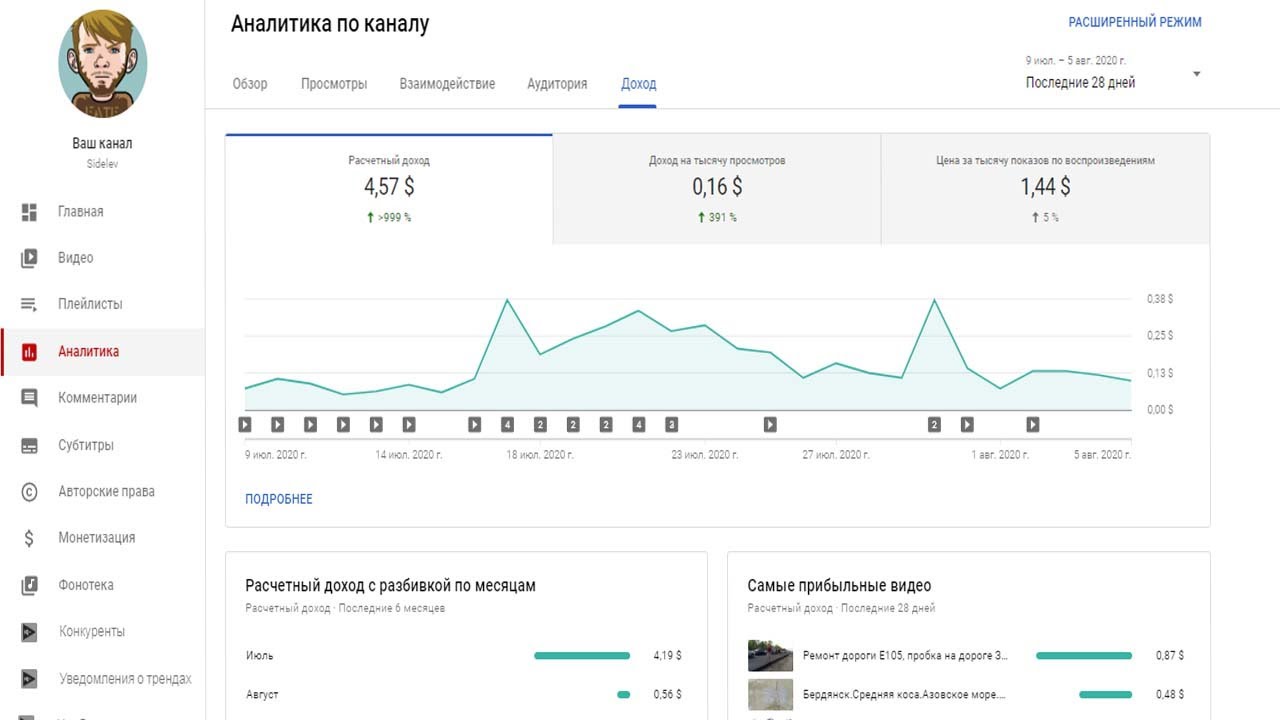This screenshot has width=1280, height=720.
Task: Click the Август revenue bar
Action: pyautogui.click(x=624, y=694)
